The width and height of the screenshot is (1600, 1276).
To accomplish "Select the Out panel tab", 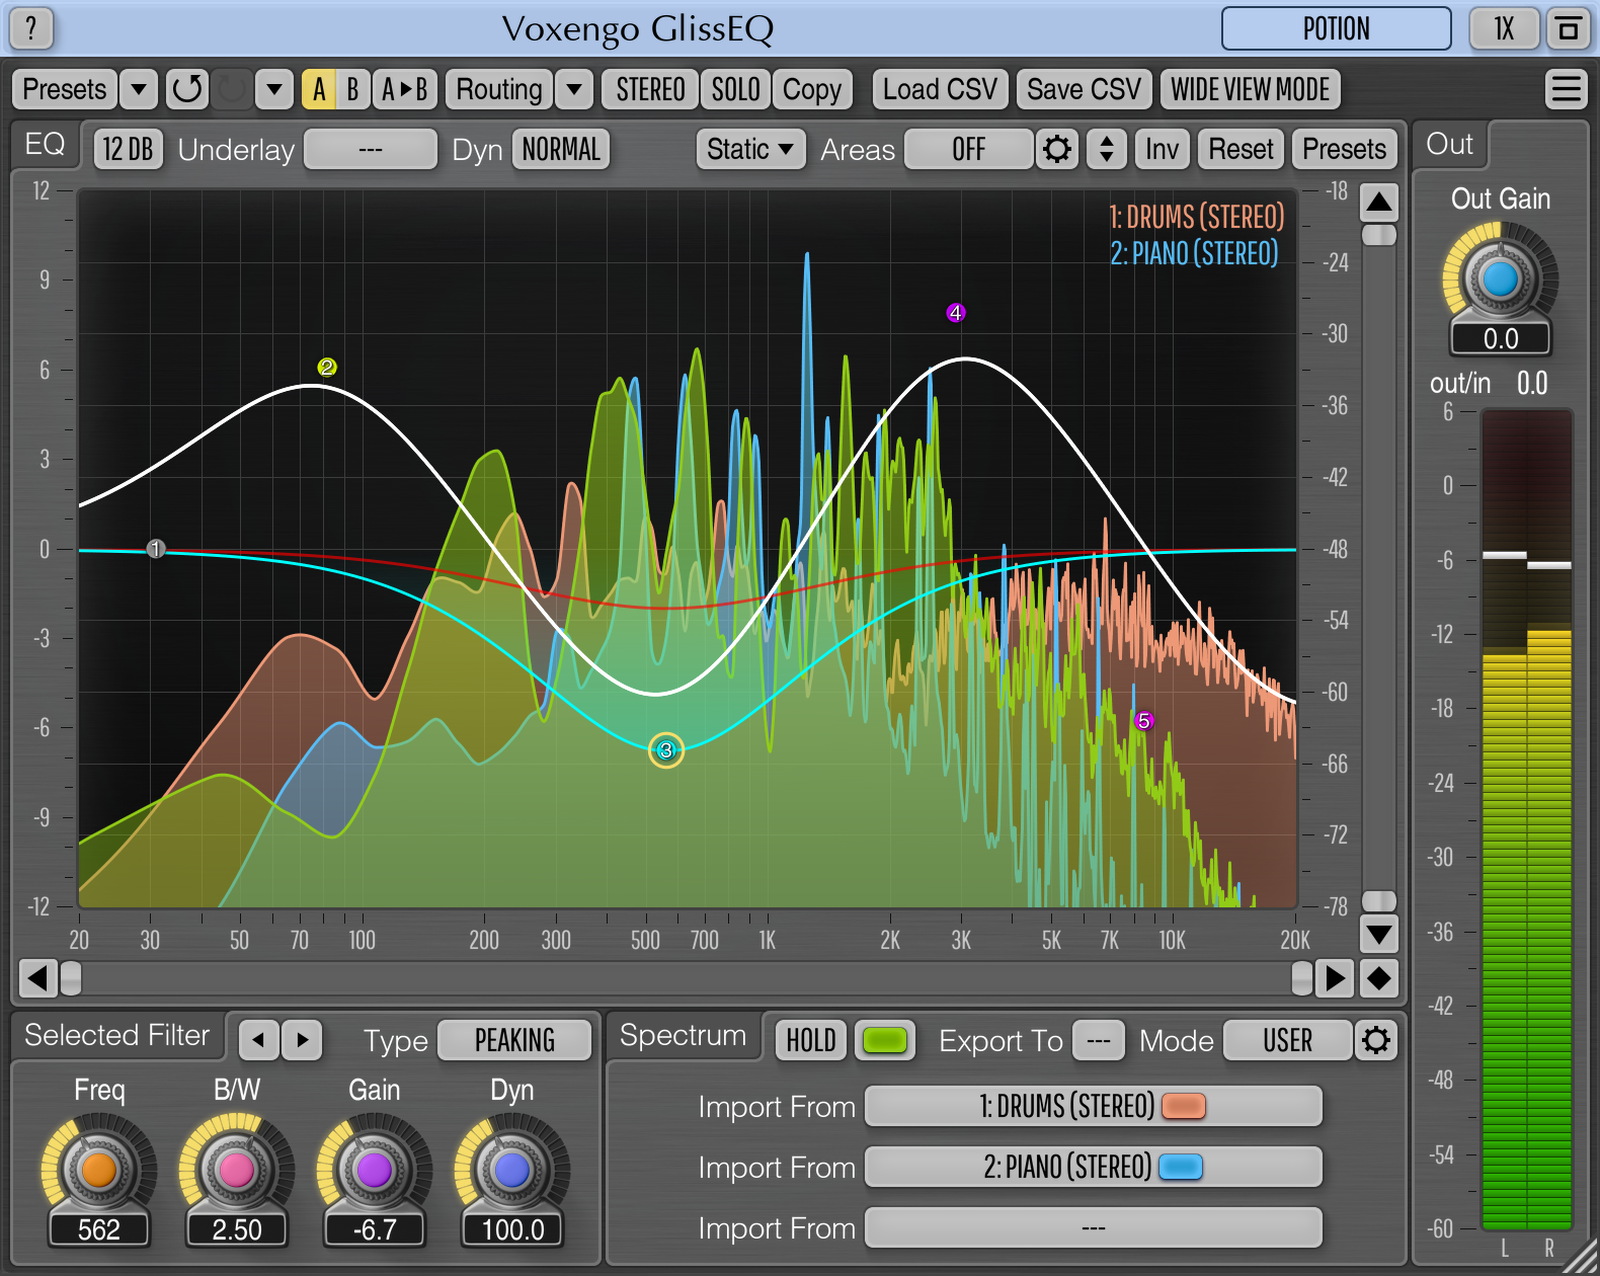I will pyautogui.click(x=1448, y=144).
